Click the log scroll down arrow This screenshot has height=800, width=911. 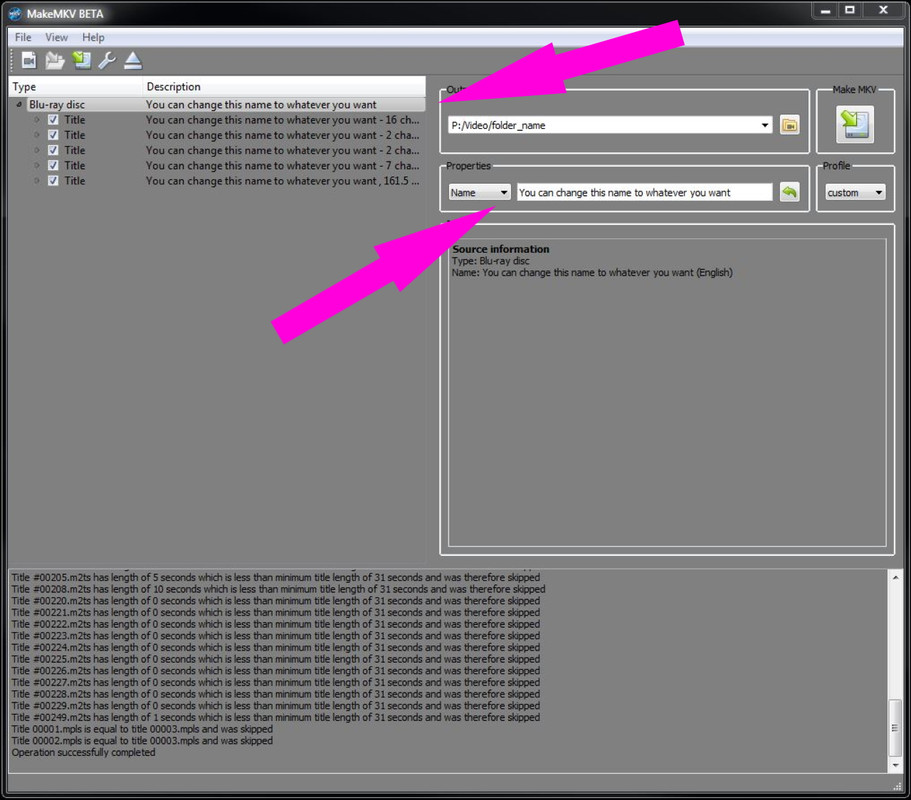click(895, 765)
